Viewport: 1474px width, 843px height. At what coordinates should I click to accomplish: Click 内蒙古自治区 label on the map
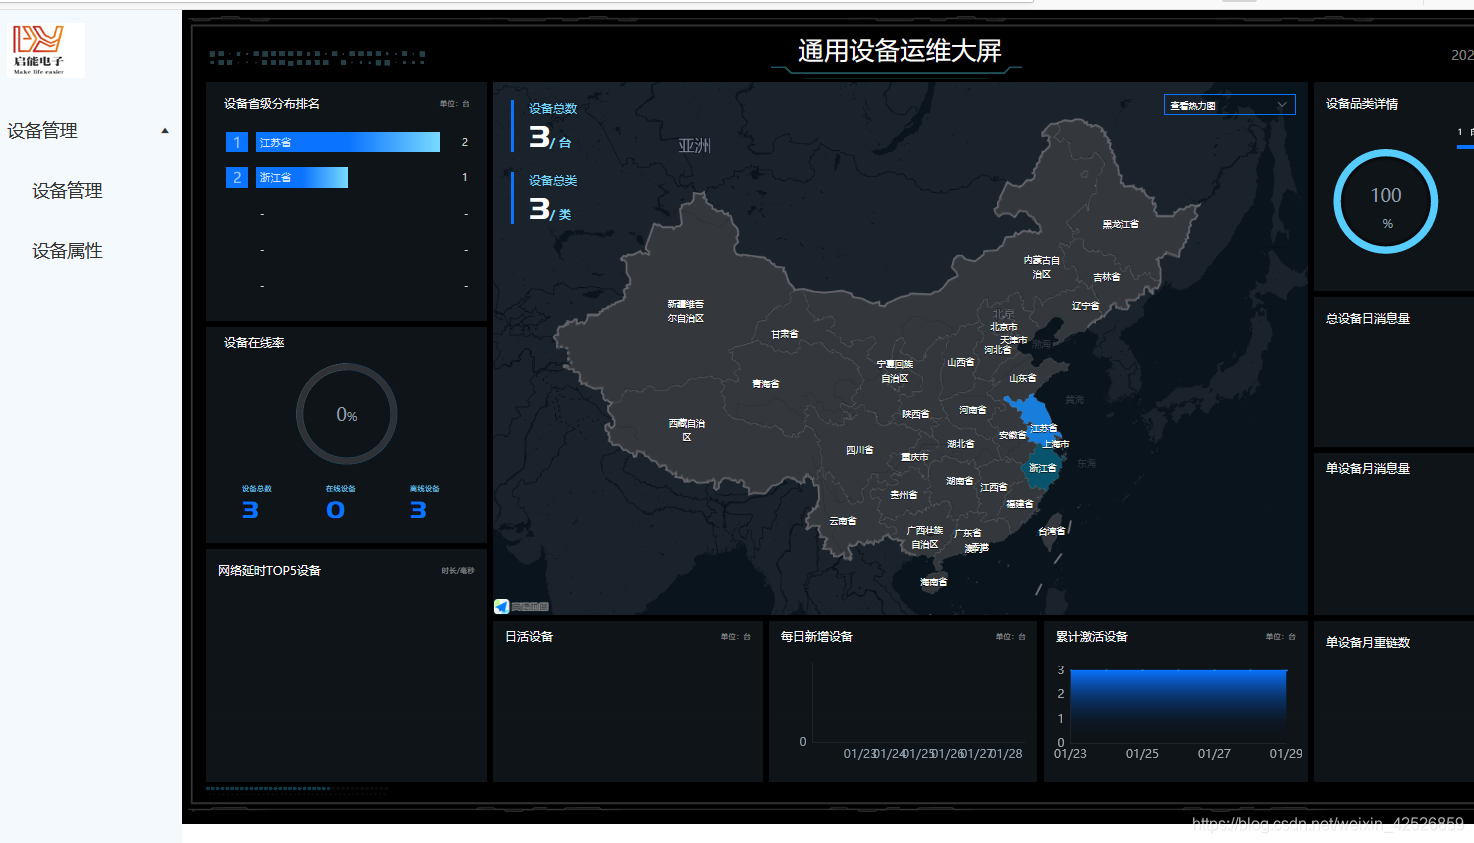1042,267
